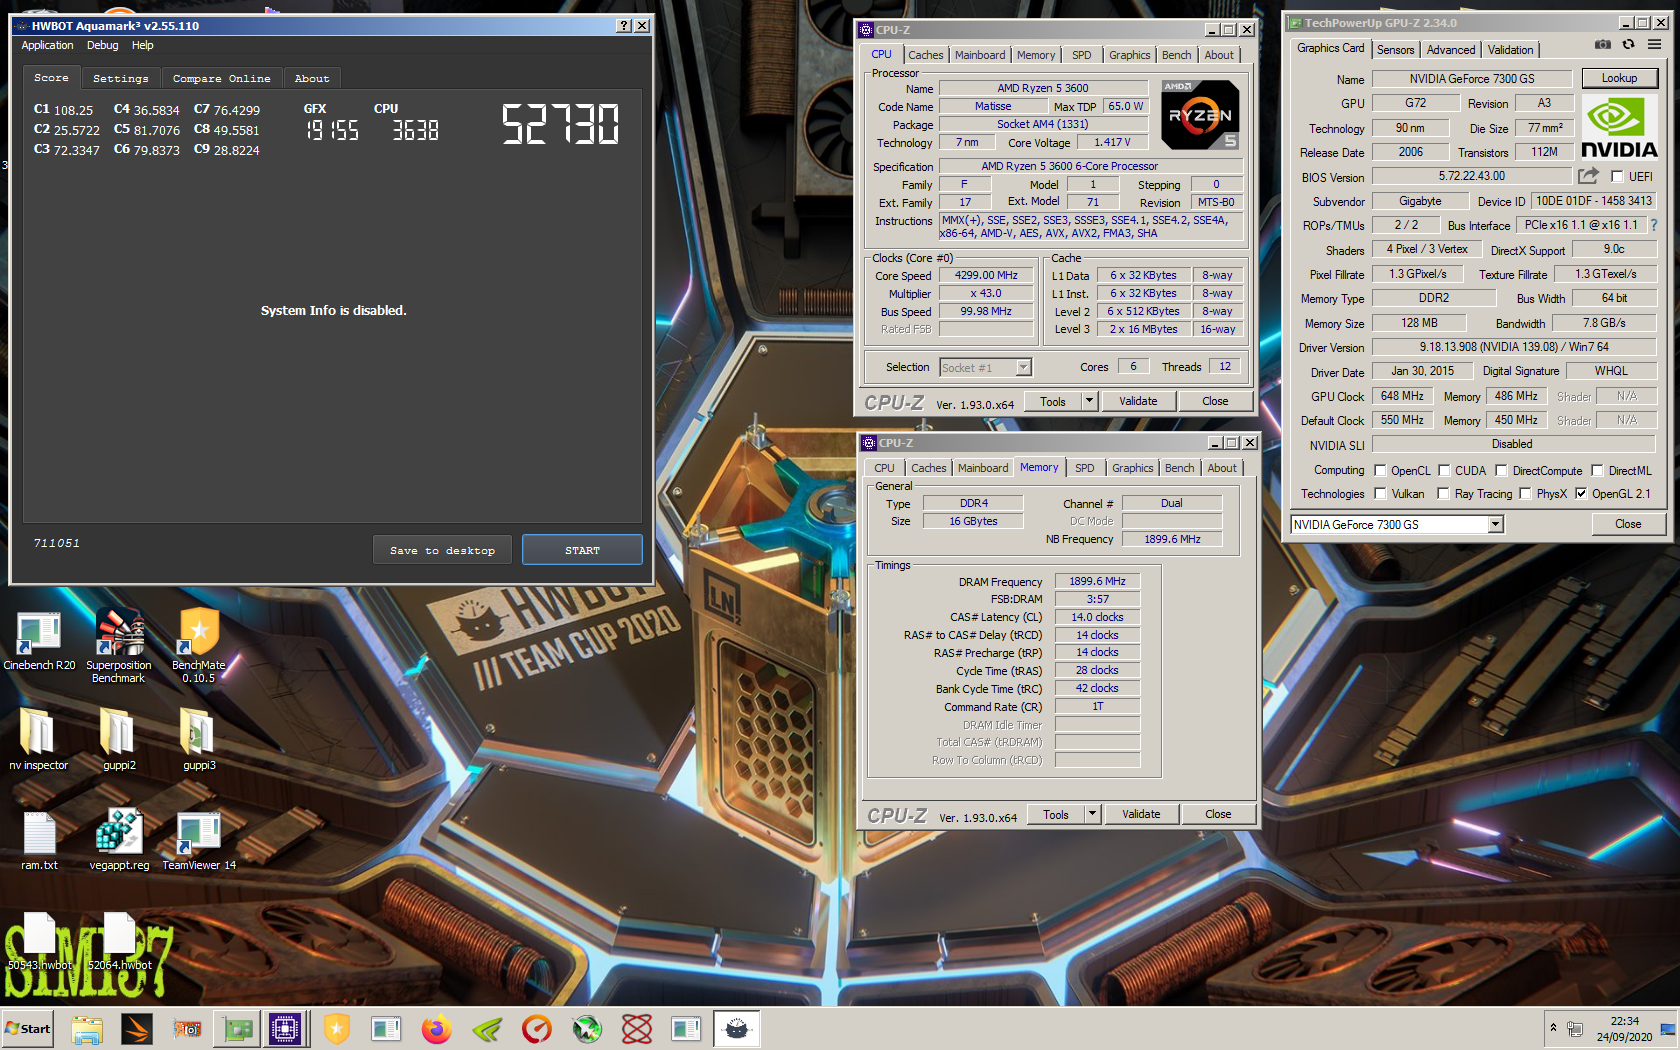The width and height of the screenshot is (1680, 1050).
Task: Expand Tools arrow in upper CPU-Z window
Action: [1089, 401]
